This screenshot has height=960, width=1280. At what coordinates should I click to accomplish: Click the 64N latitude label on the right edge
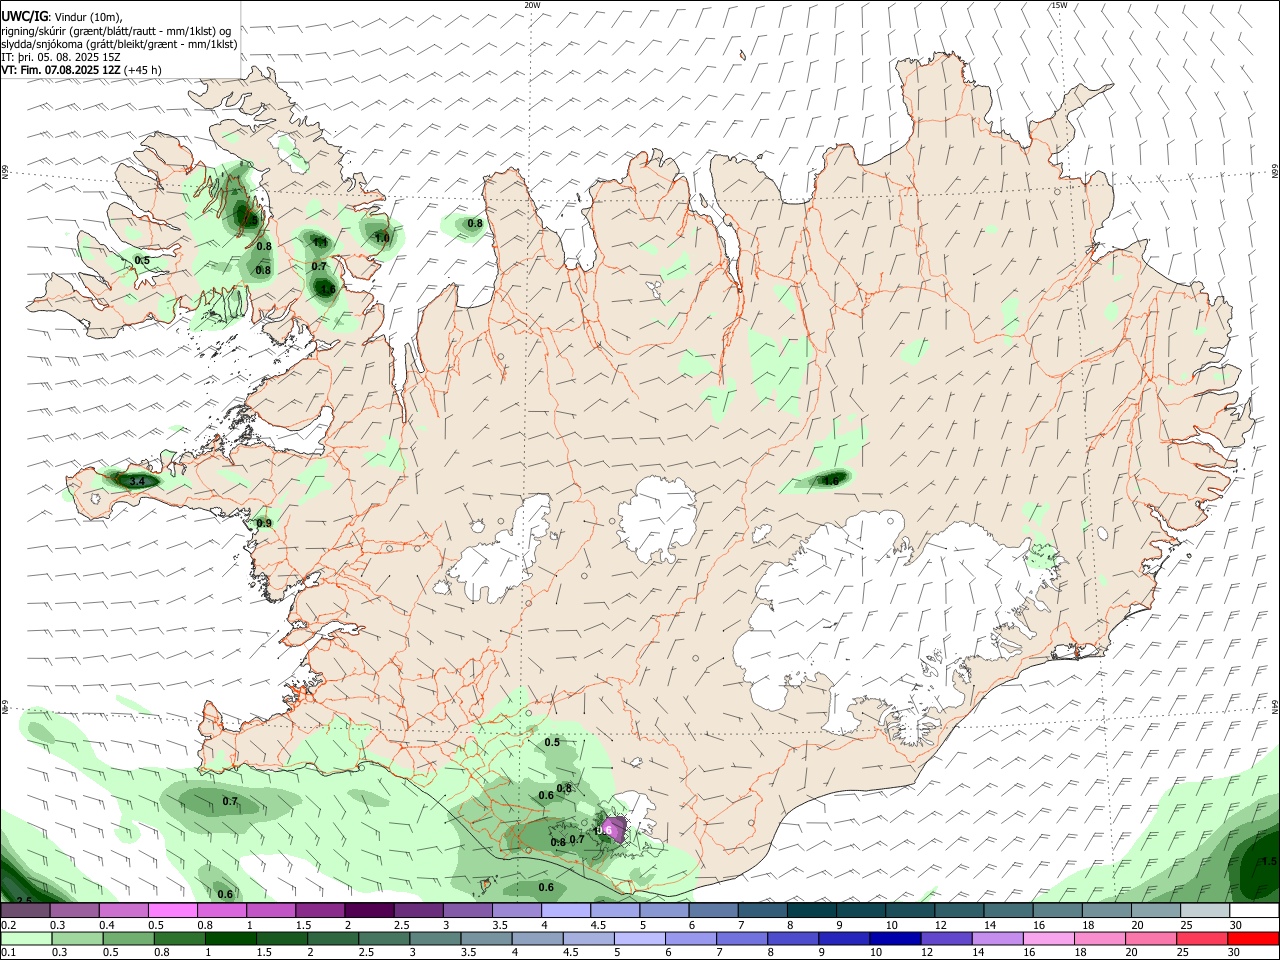[x=1275, y=706]
